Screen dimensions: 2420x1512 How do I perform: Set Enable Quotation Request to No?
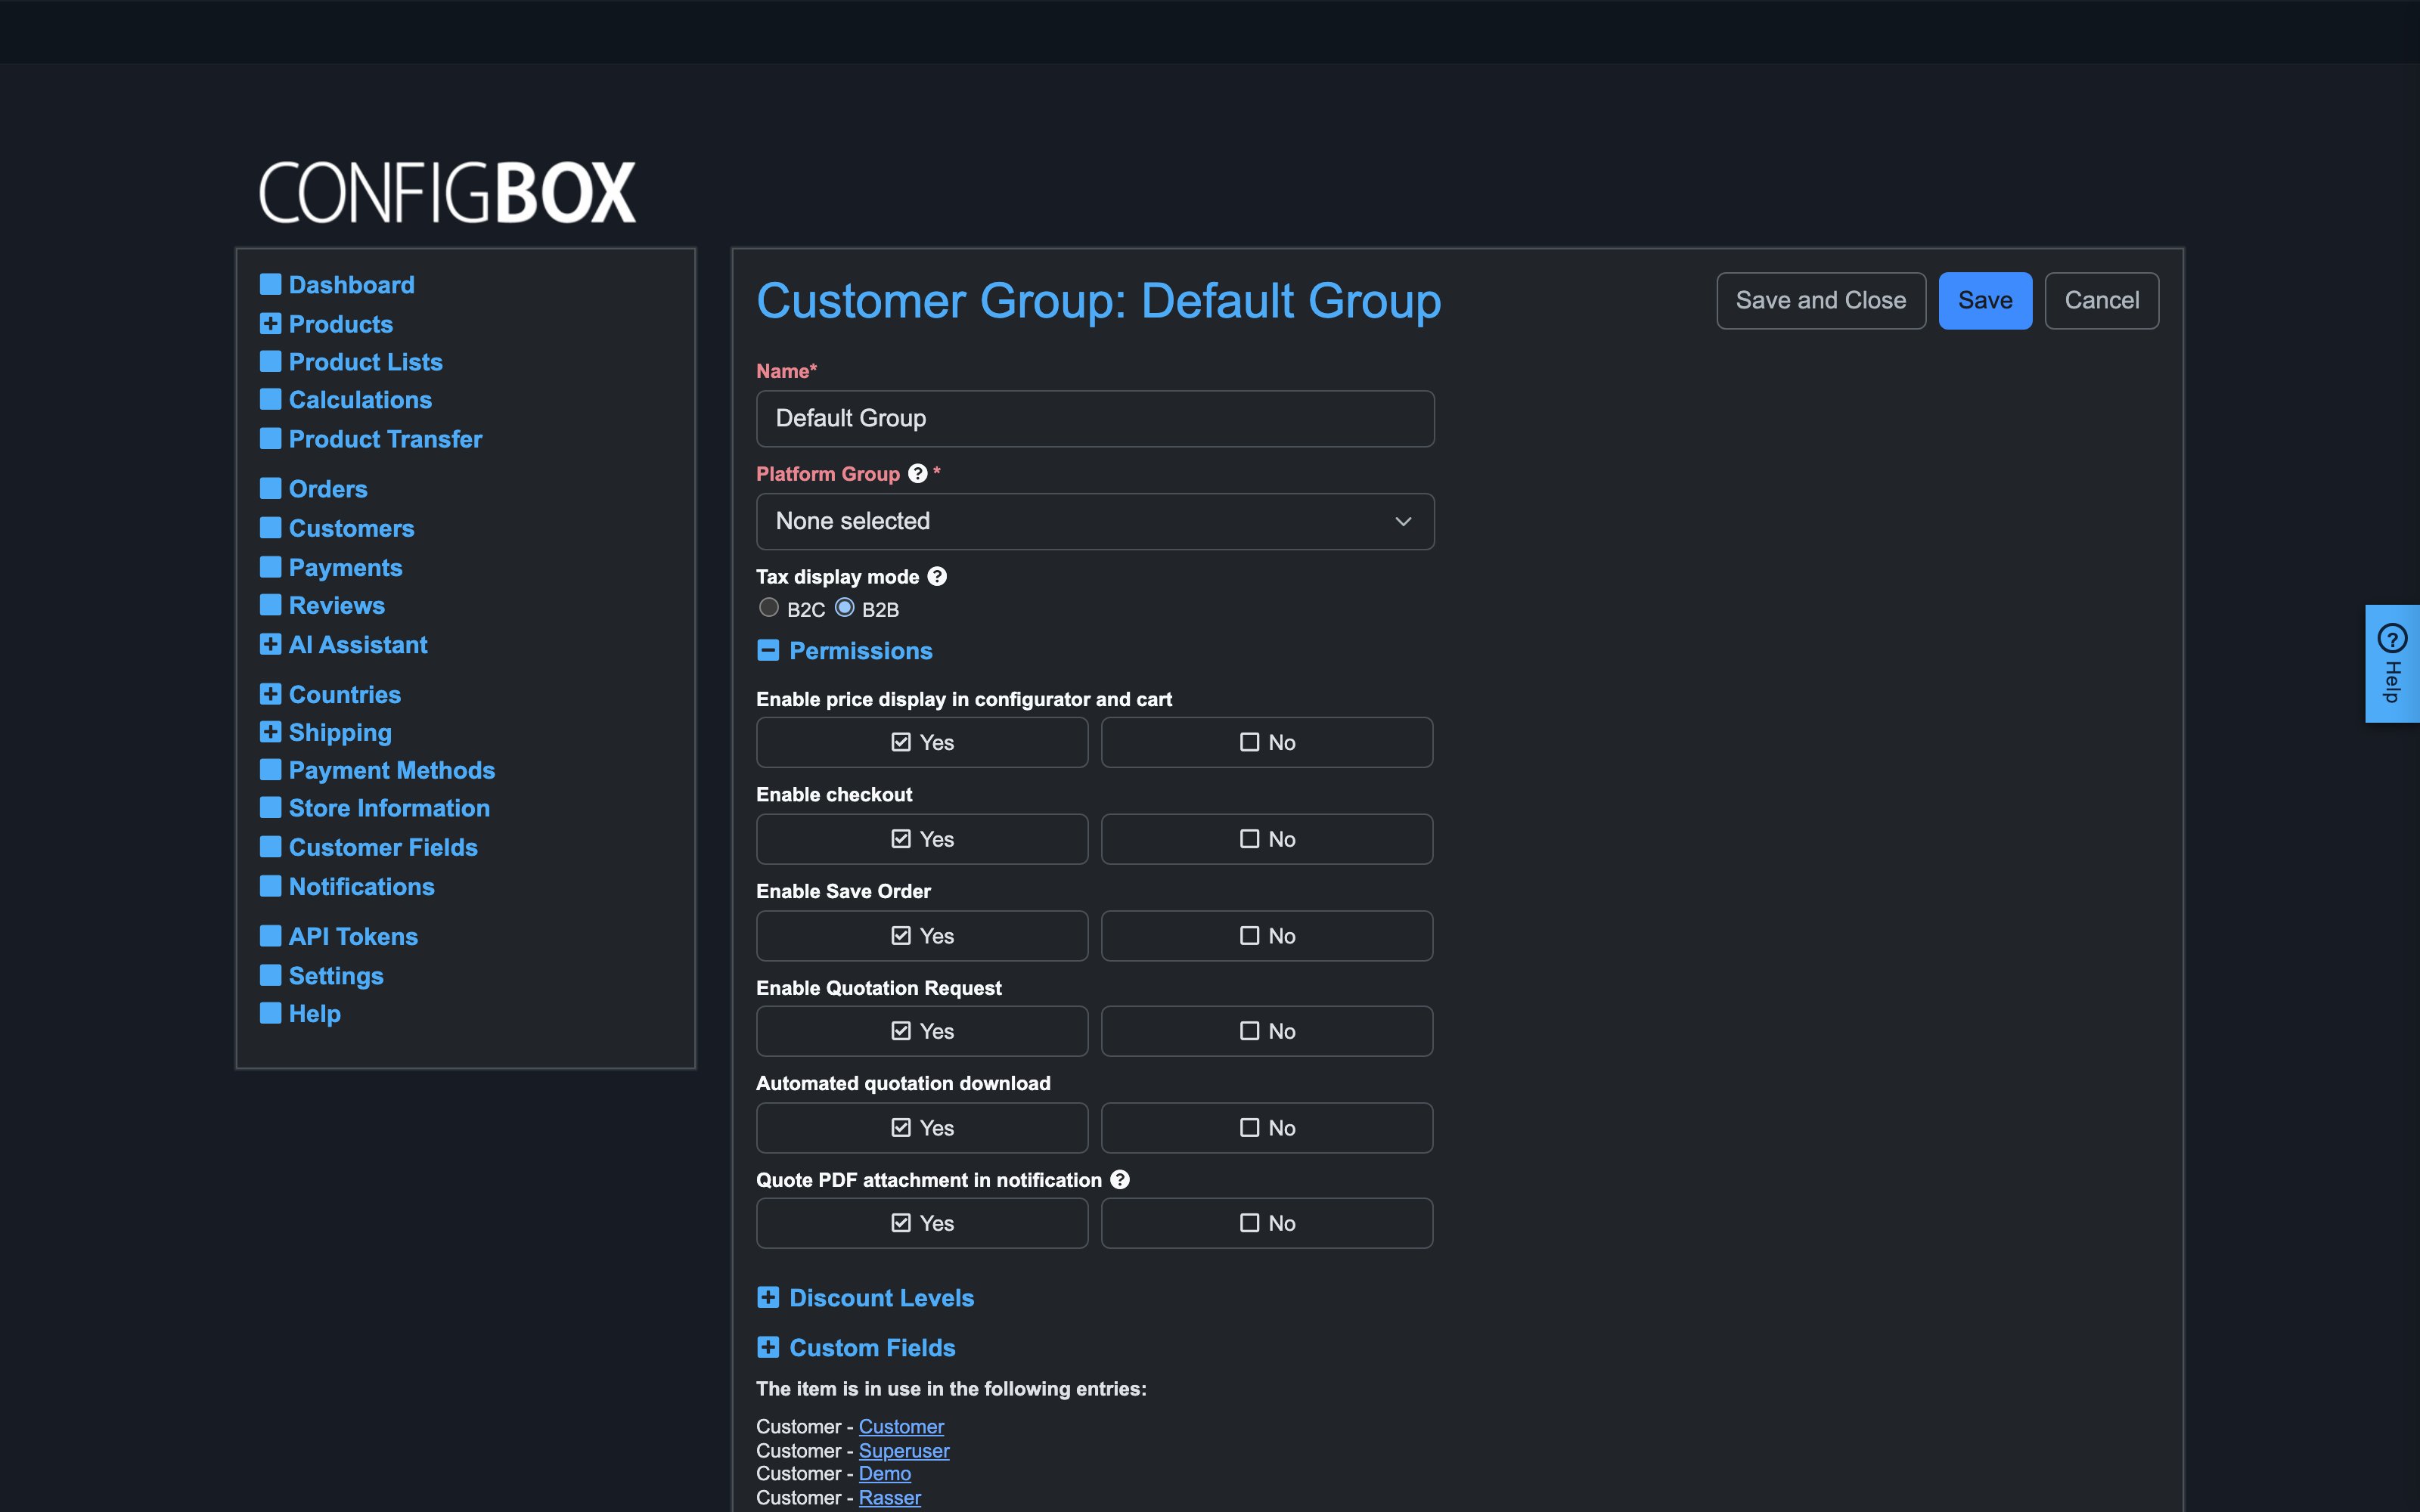1266,1031
